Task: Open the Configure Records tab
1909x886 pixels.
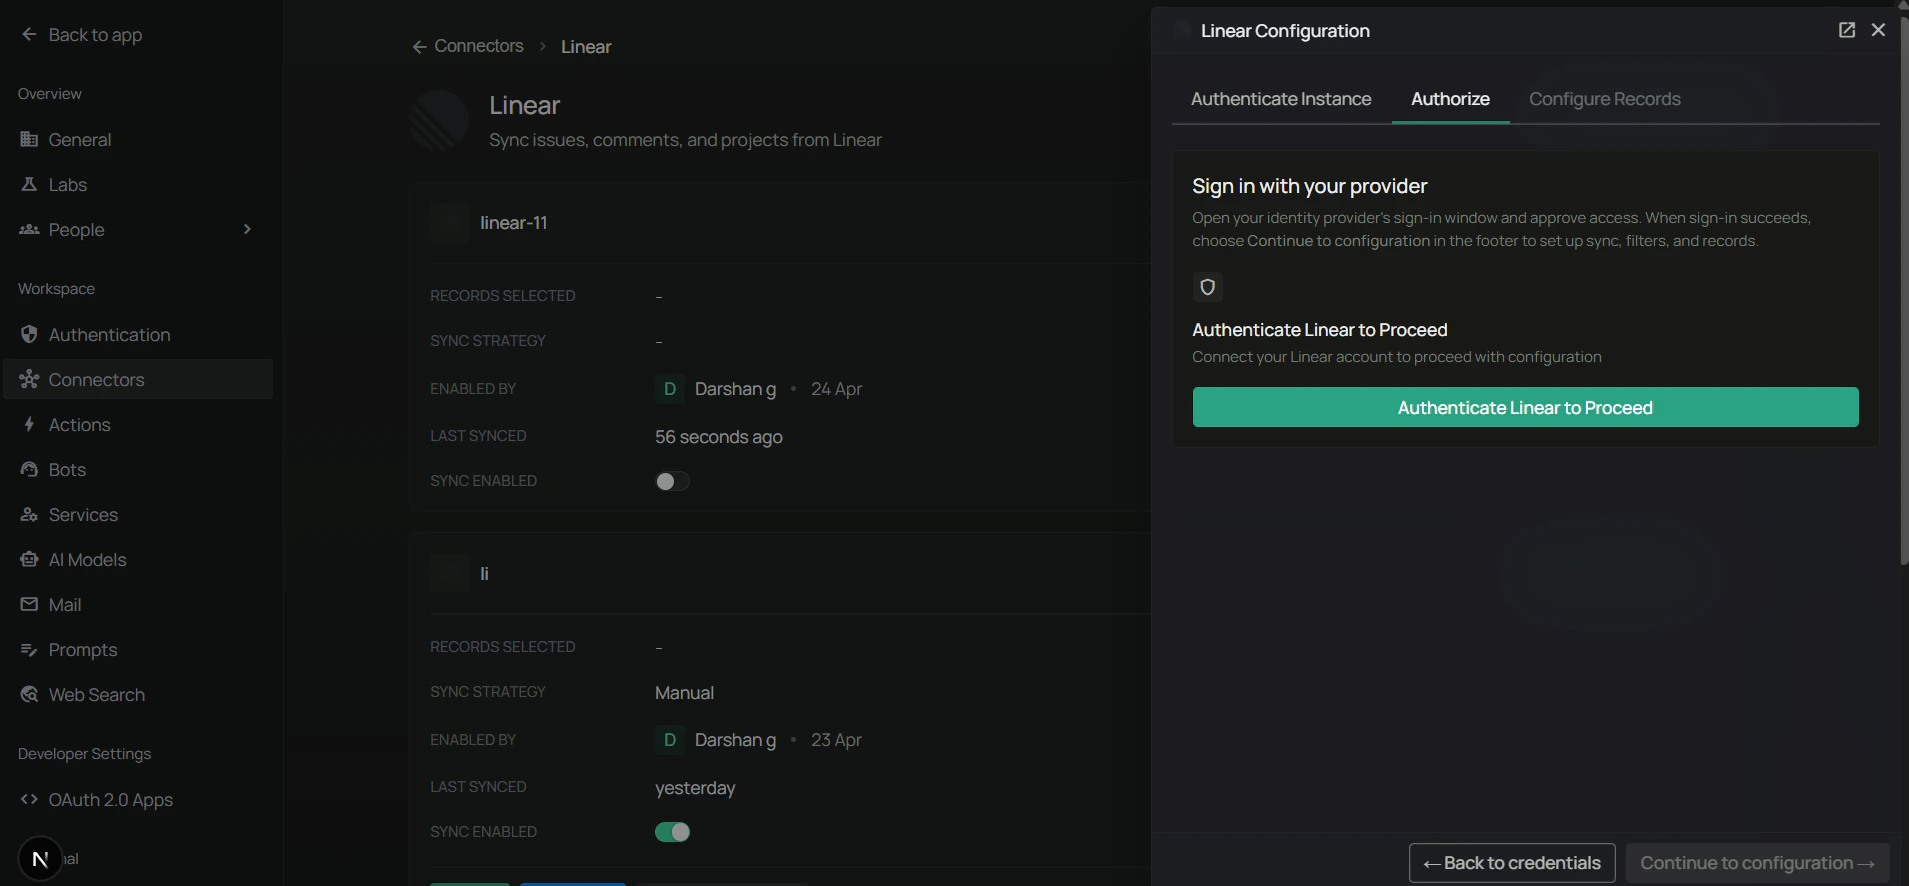Action: click(1604, 99)
